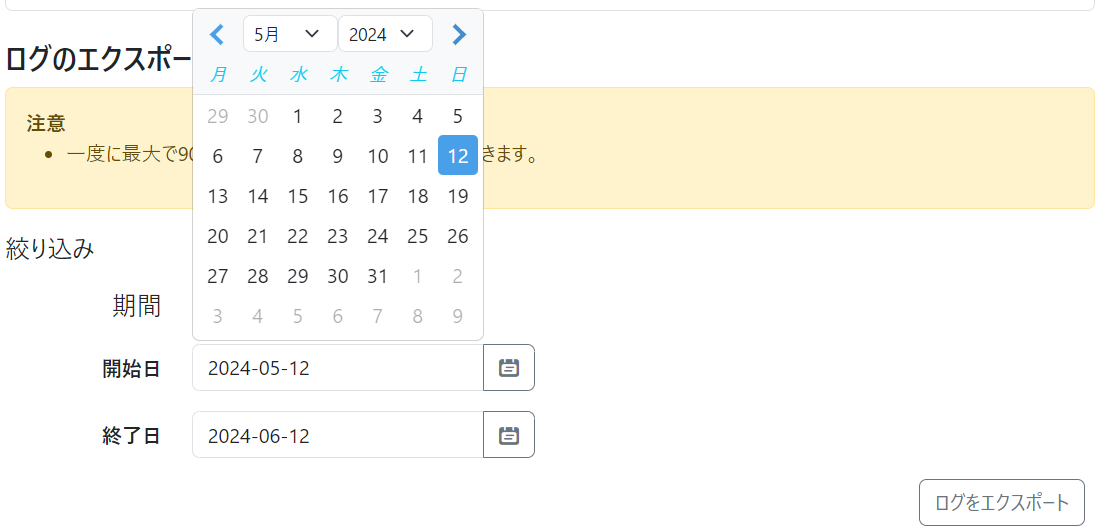Choose May 6 in the Monday column
This screenshot has height=532, width=1104.
tap(218, 156)
